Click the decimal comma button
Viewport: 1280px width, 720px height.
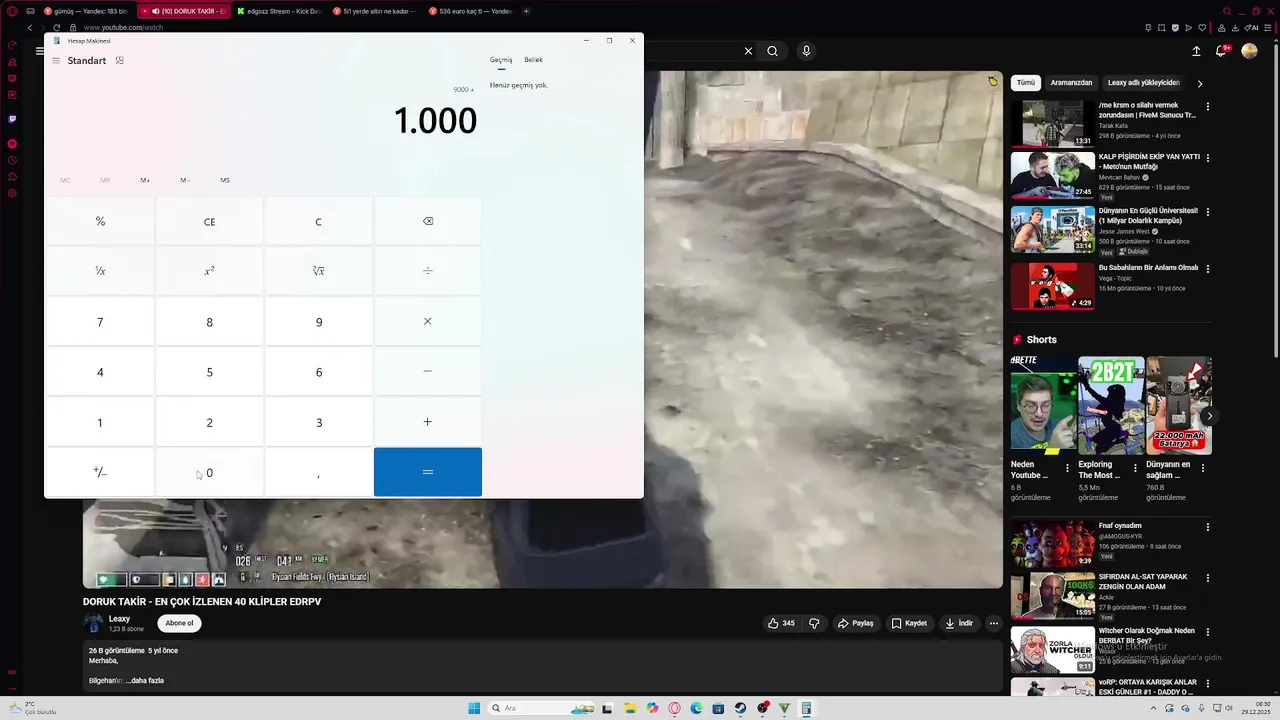(319, 472)
